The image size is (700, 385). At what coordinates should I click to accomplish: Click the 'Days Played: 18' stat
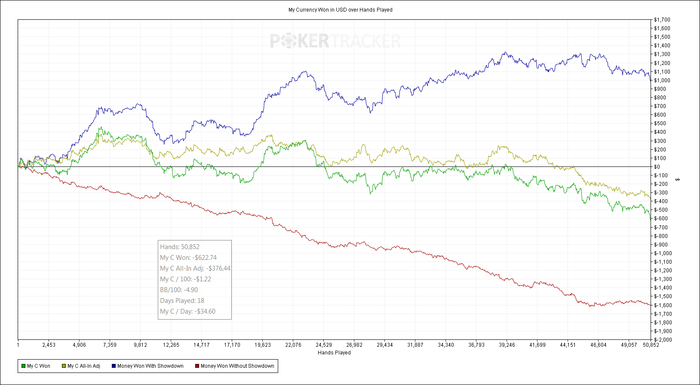(x=182, y=301)
